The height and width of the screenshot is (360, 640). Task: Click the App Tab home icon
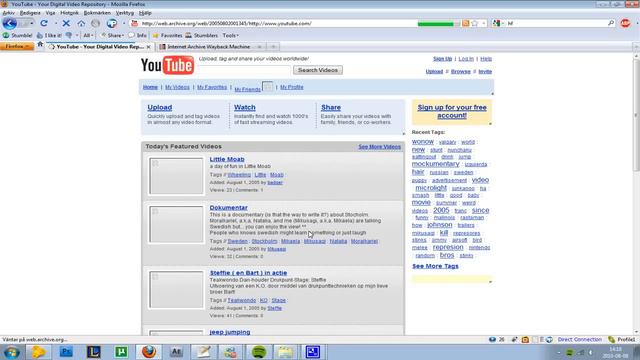point(40,45)
